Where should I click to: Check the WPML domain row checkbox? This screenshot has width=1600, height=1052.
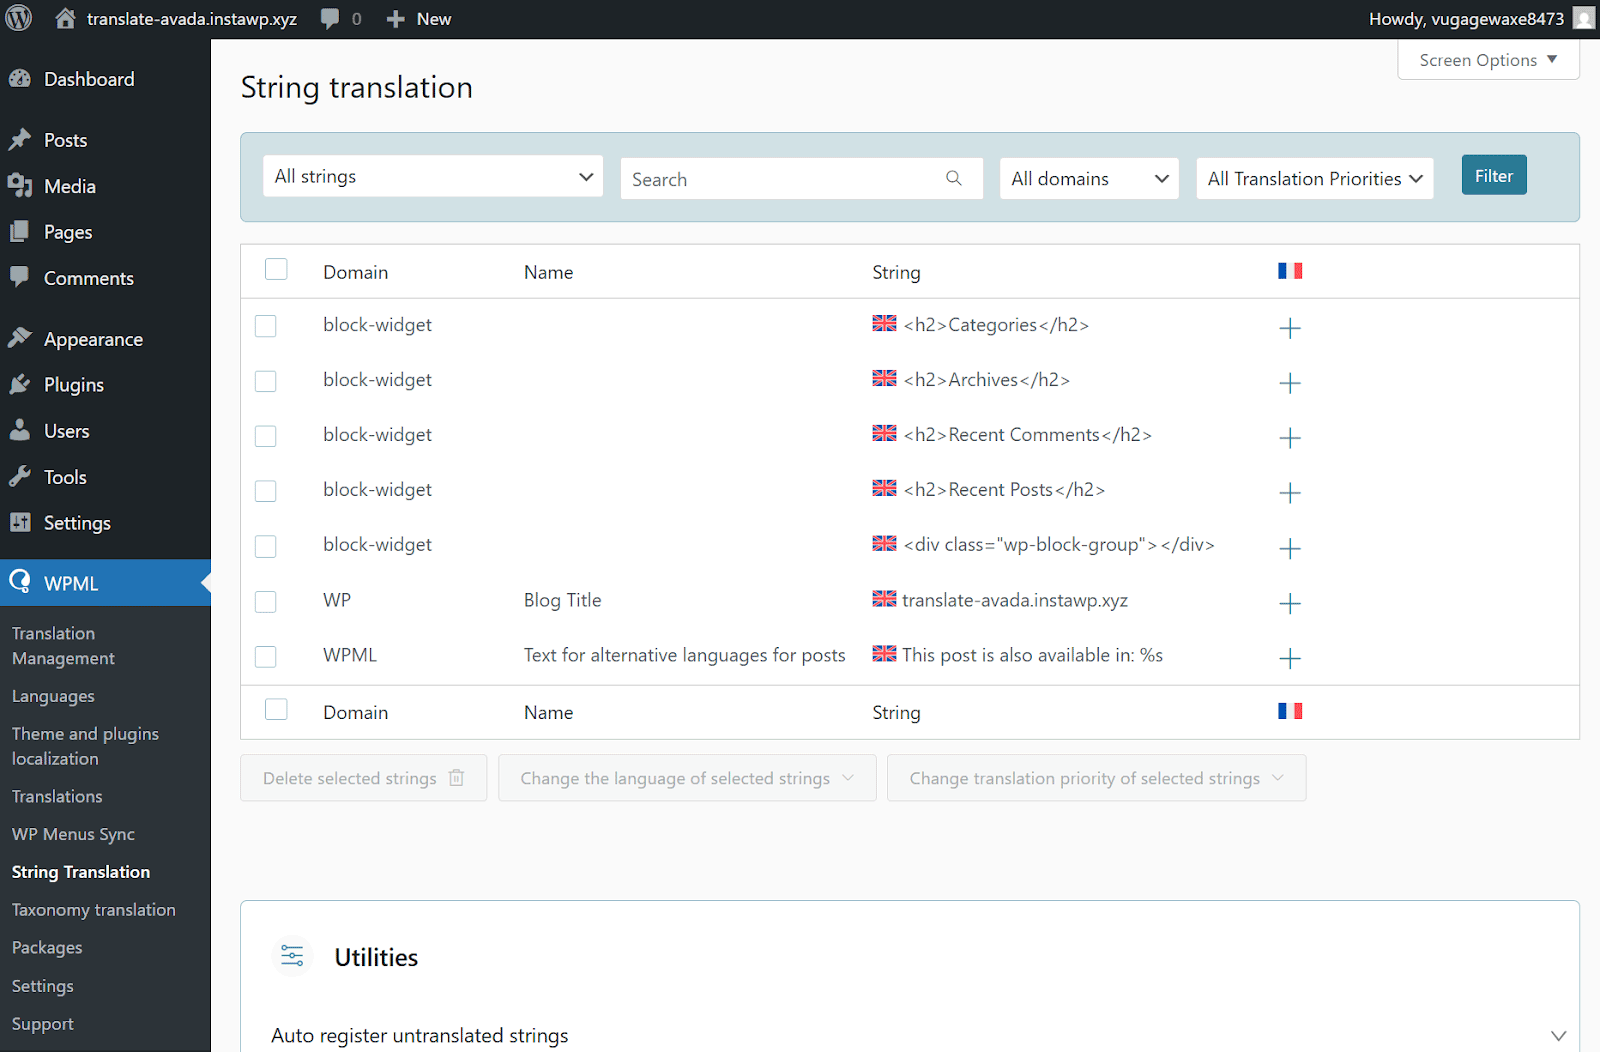click(x=265, y=656)
